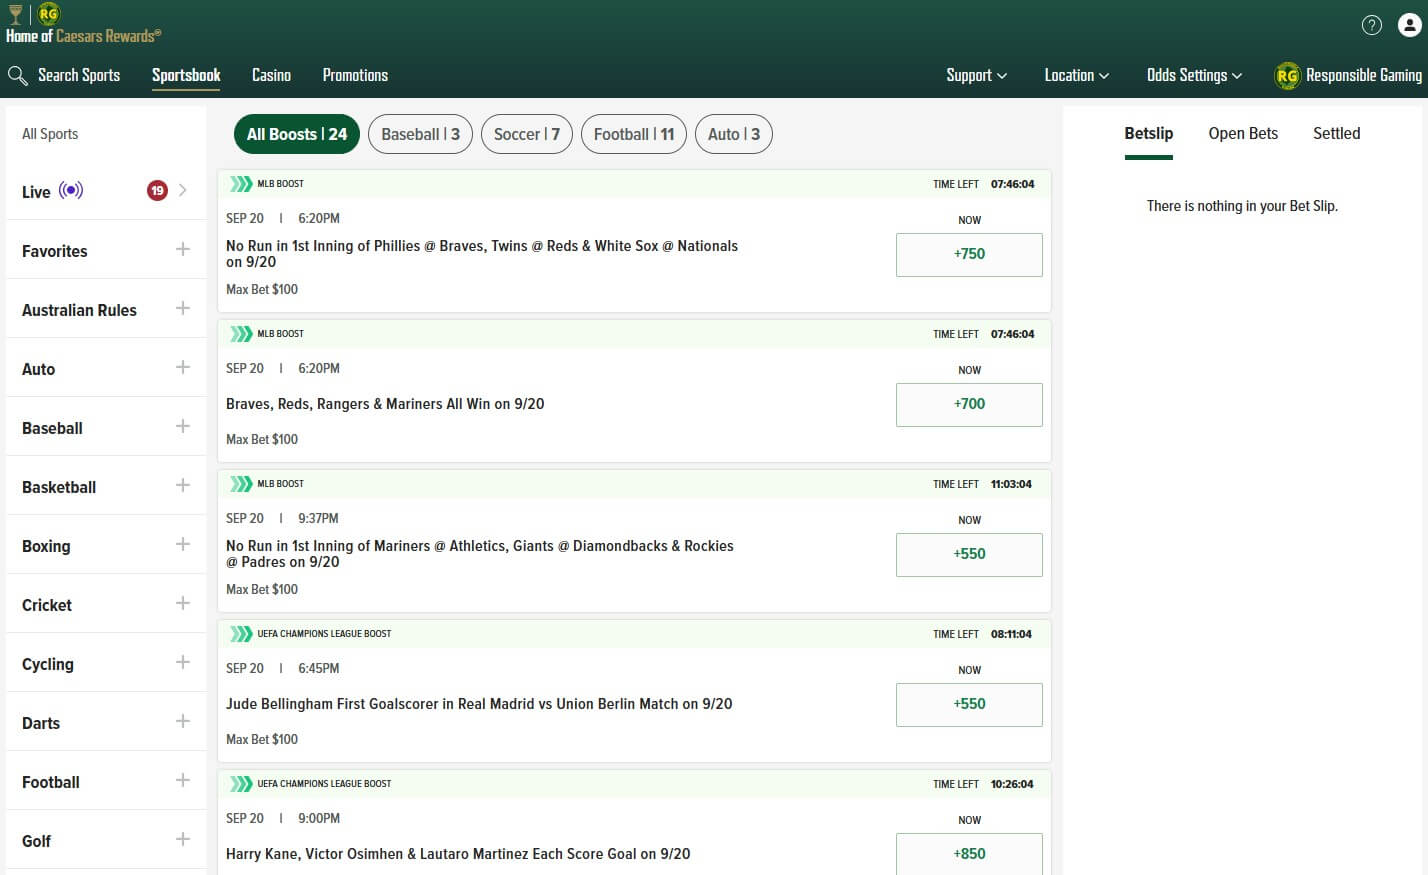Open the Support dropdown menu
1428x875 pixels.
click(x=976, y=75)
